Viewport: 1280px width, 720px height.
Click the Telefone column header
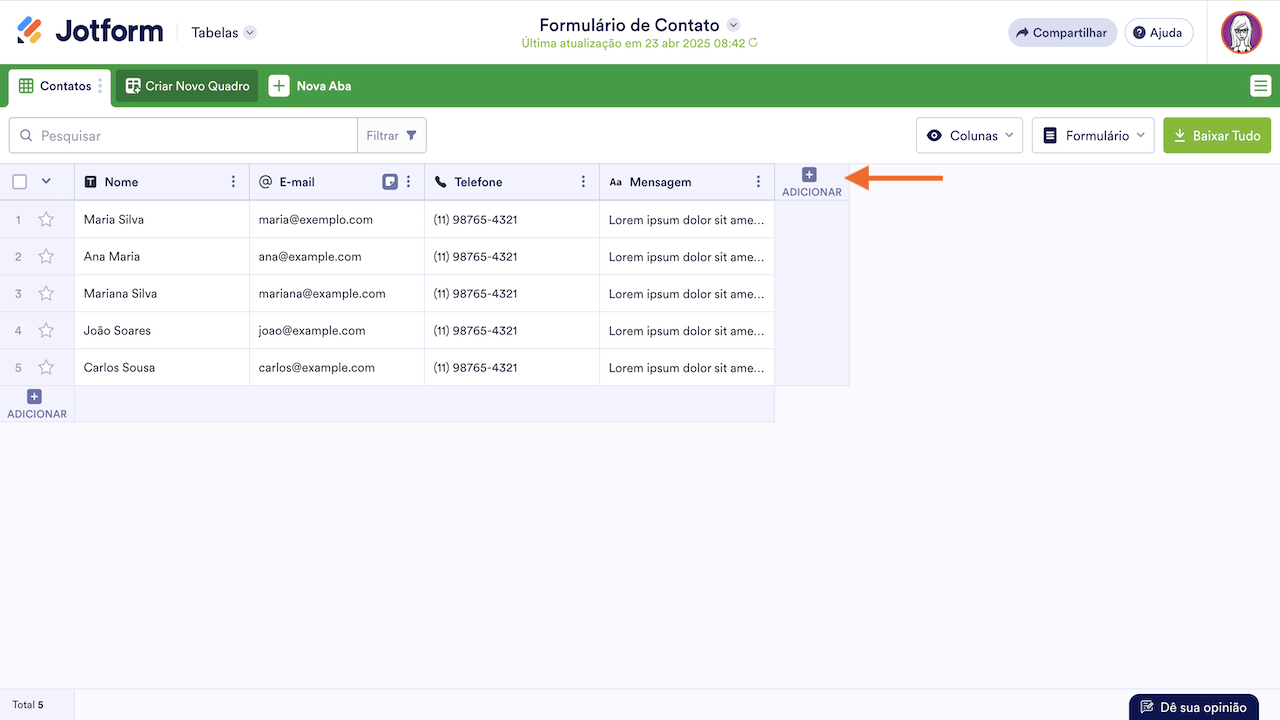click(512, 182)
